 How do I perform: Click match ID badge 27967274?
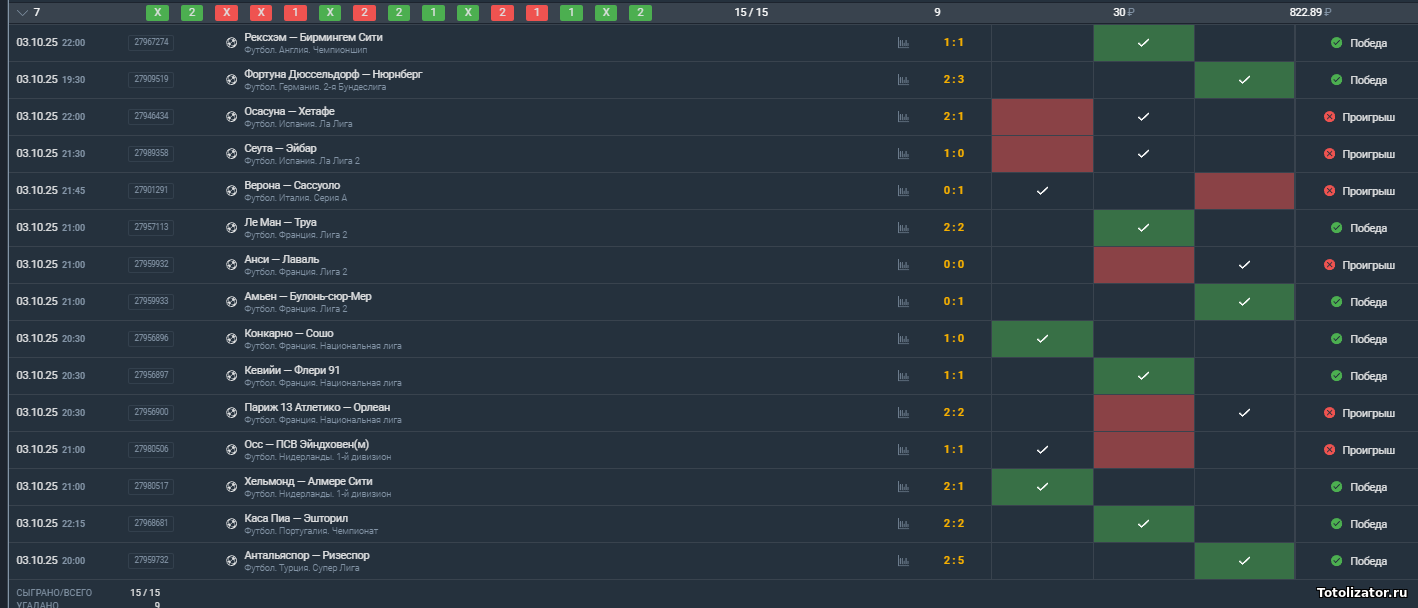151,42
